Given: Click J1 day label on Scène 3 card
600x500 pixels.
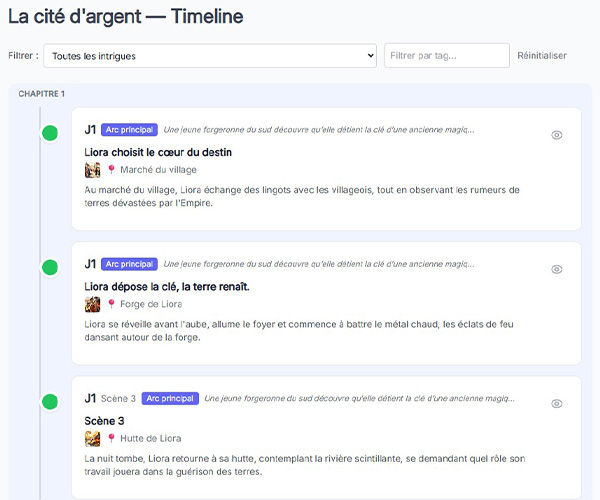Looking at the screenshot, I should [90, 398].
